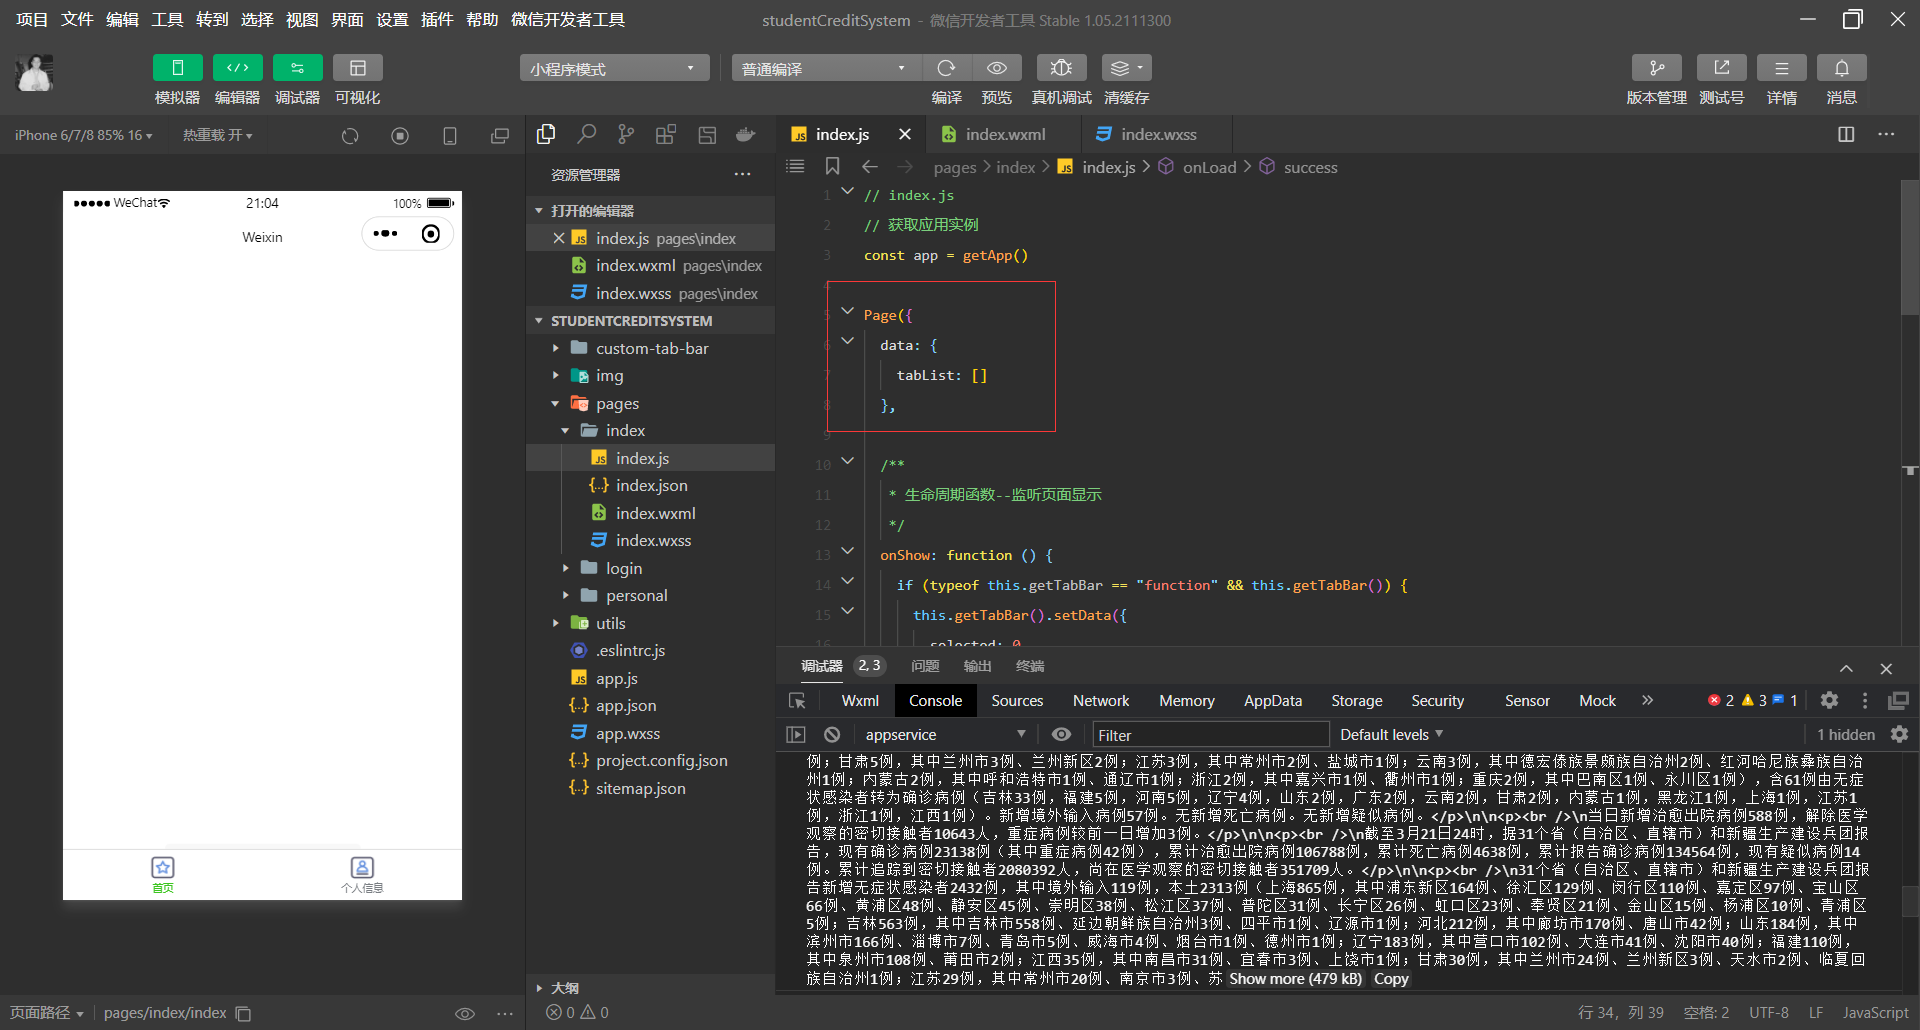
Task: Click the split editor icon
Action: click(x=1846, y=134)
